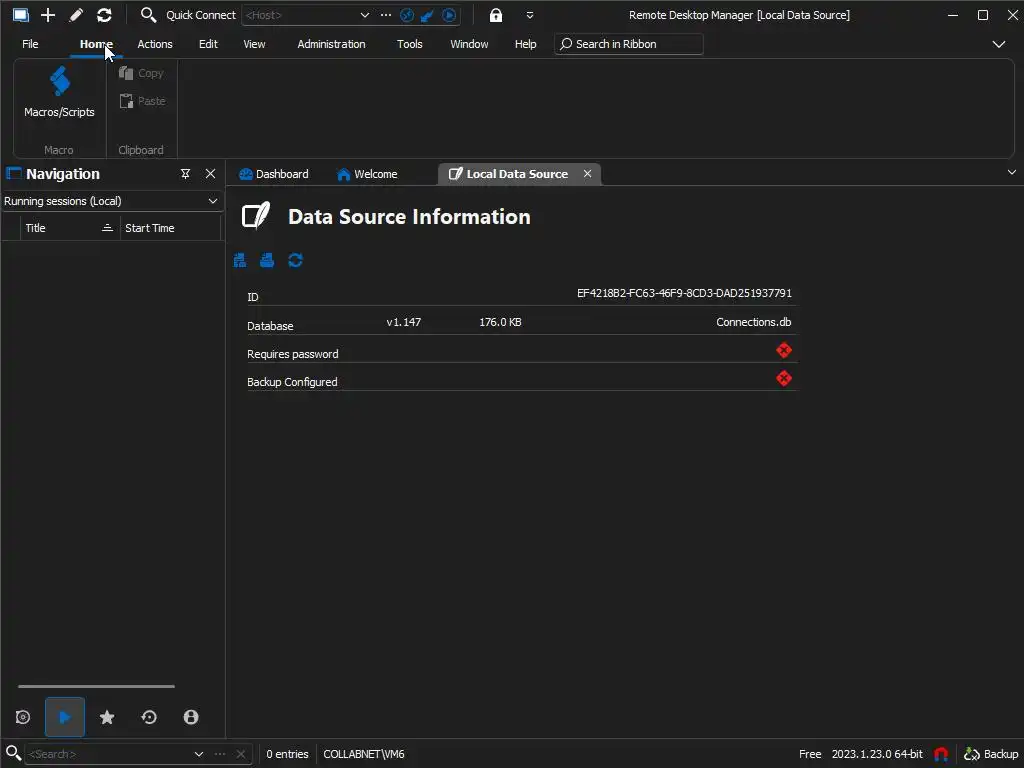The width and height of the screenshot is (1024, 768).
Task: Click the 2023.1.23.0 64-bit version text
Action: tap(876, 754)
